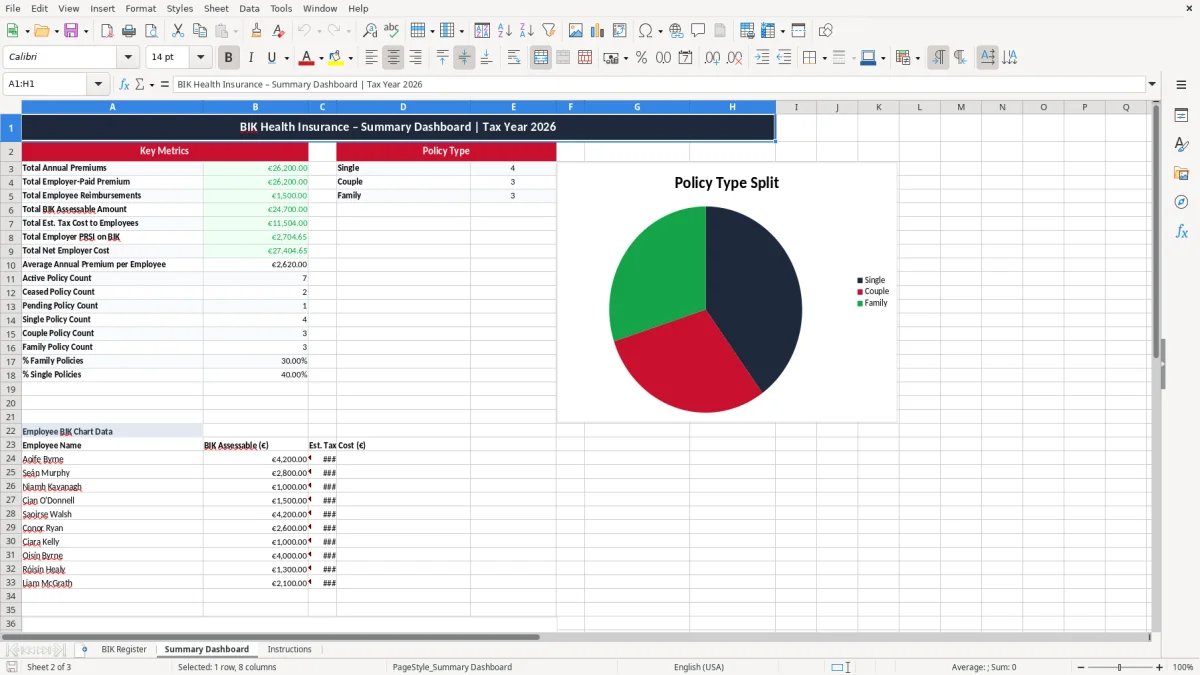Open the Open document dropdown arrow
This screenshot has width=1200, height=675.
(x=55, y=31)
